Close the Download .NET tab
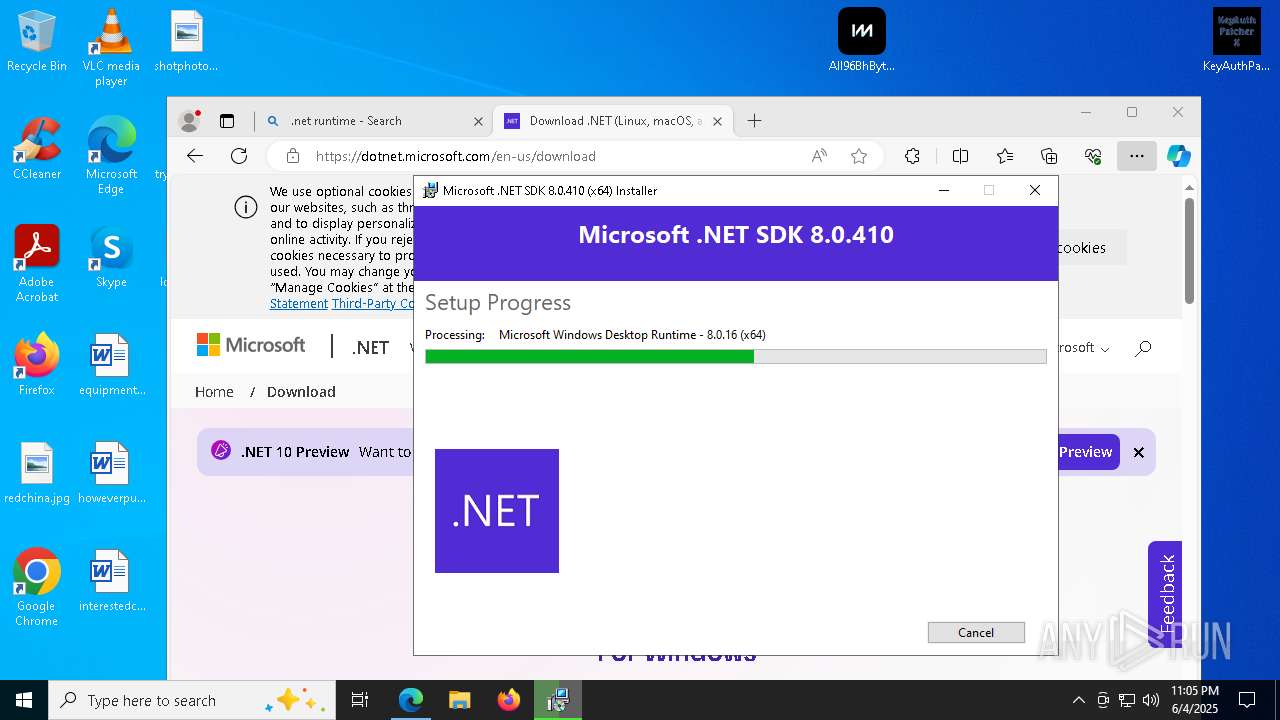Viewport: 1280px width, 720px height. click(717, 121)
